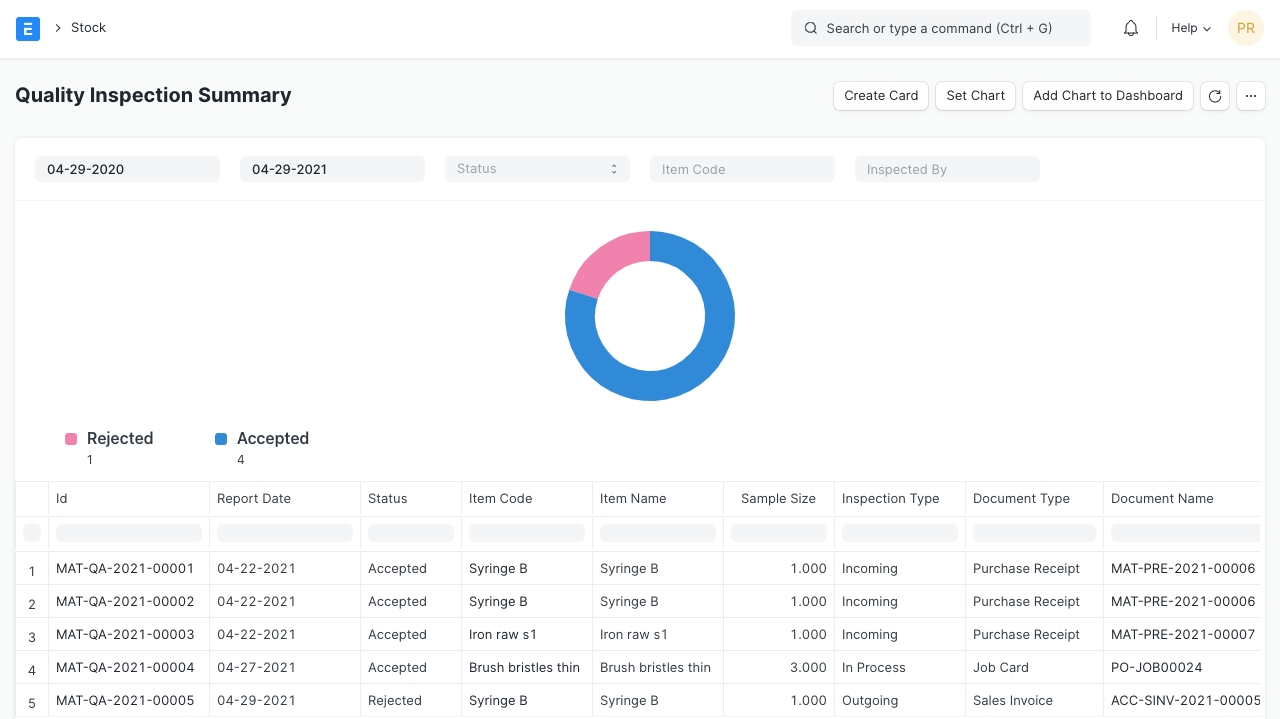Open the three-dot more options menu
Image resolution: width=1280 pixels, height=719 pixels.
pyautogui.click(x=1251, y=96)
